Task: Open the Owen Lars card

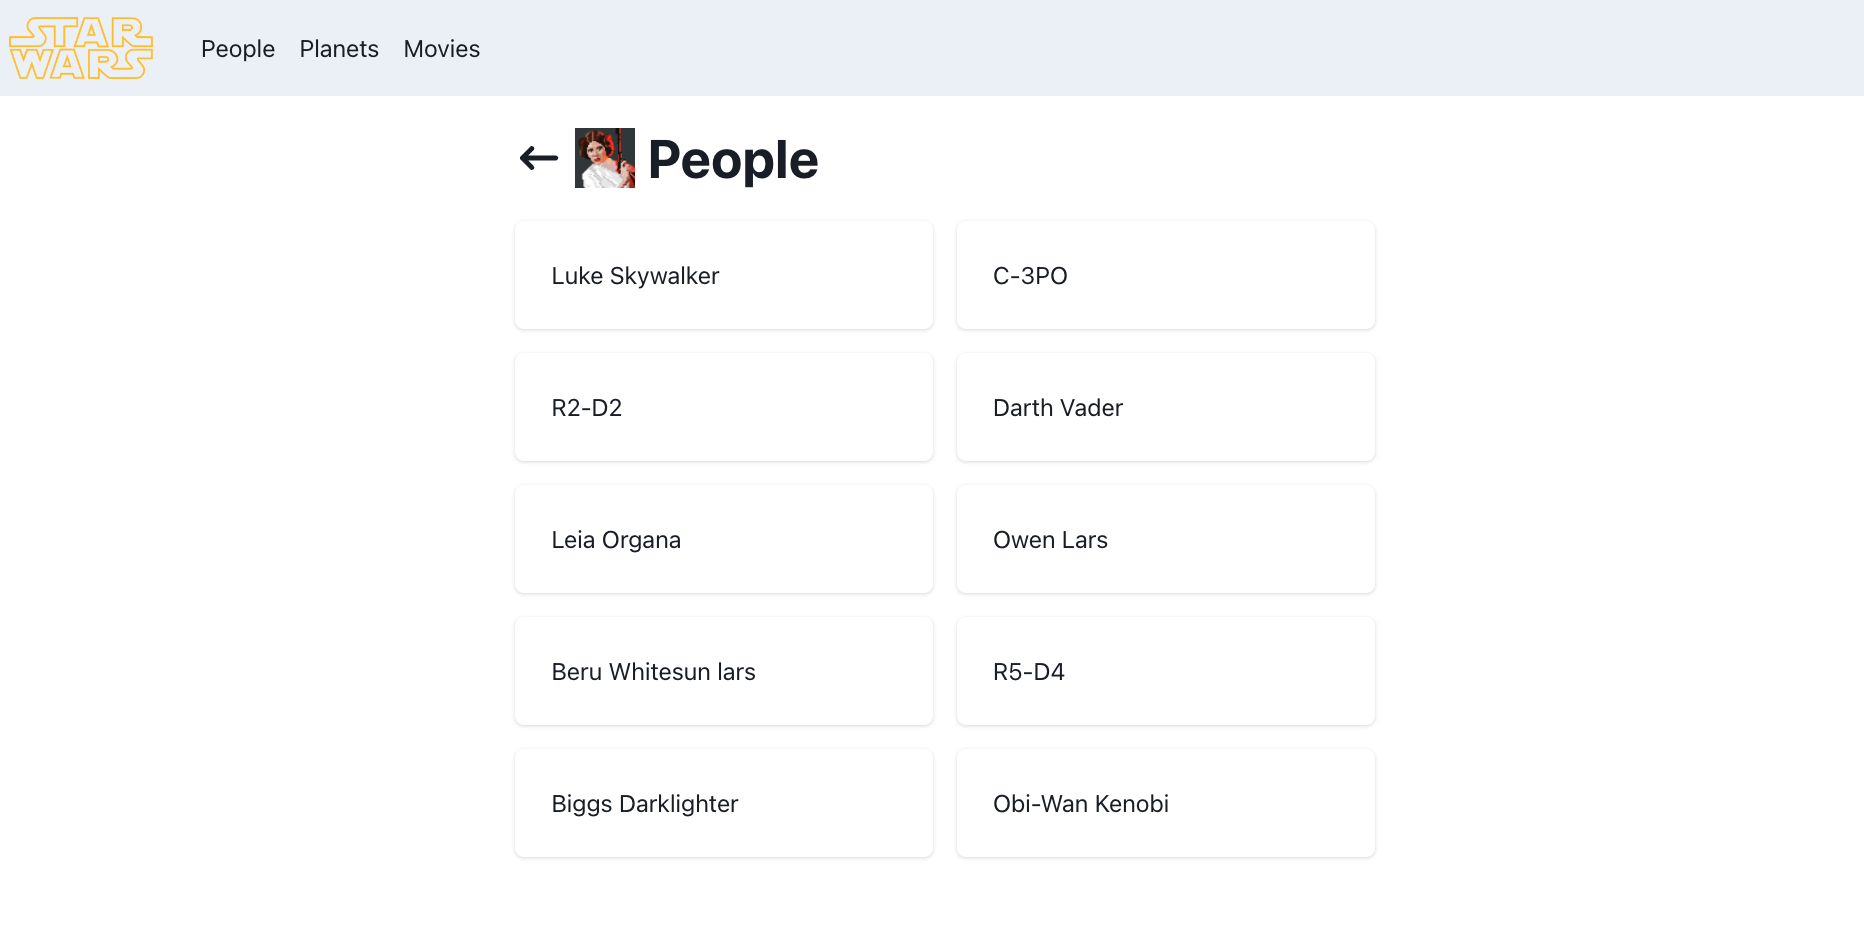Action: (x=1166, y=539)
